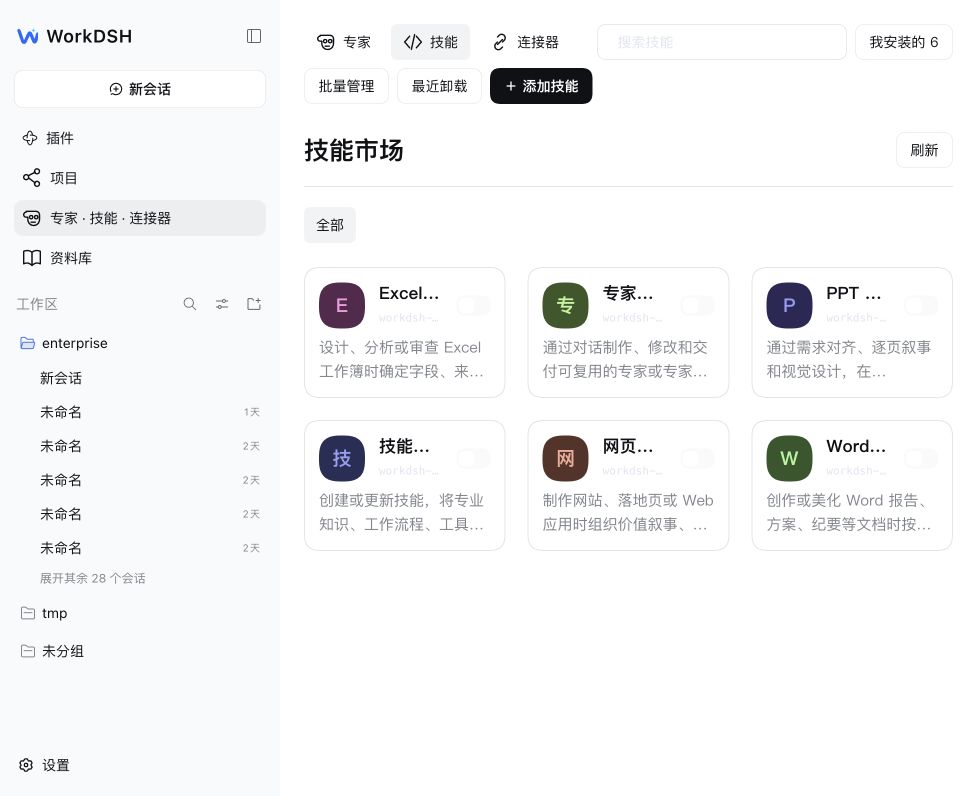The height and width of the screenshot is (796, 977).
Task: Click the PPT skill P icon
Action: pyautogui.click(x=789, y=305)
